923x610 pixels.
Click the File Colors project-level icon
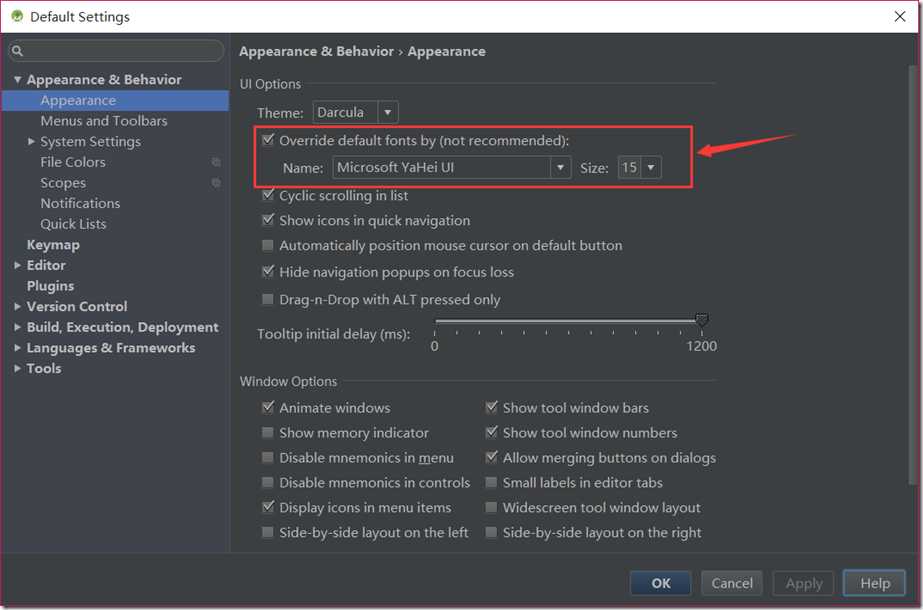[x=216, y=162]
